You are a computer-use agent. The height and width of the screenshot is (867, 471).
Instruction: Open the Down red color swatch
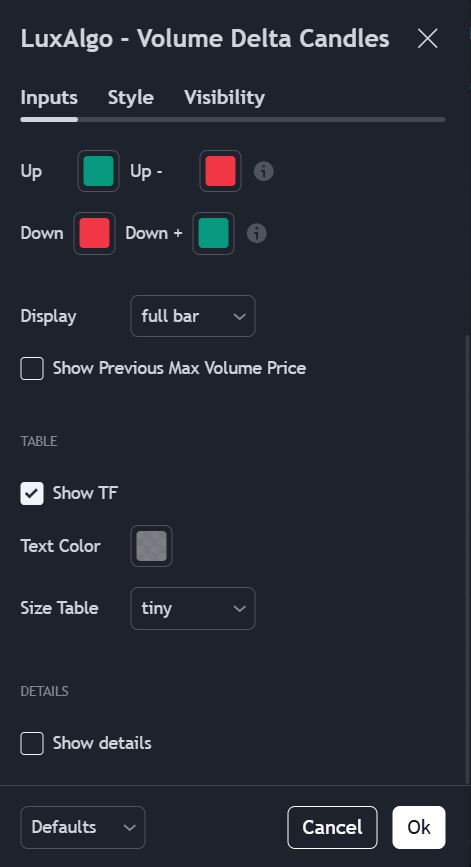click(x=95, y=233)
